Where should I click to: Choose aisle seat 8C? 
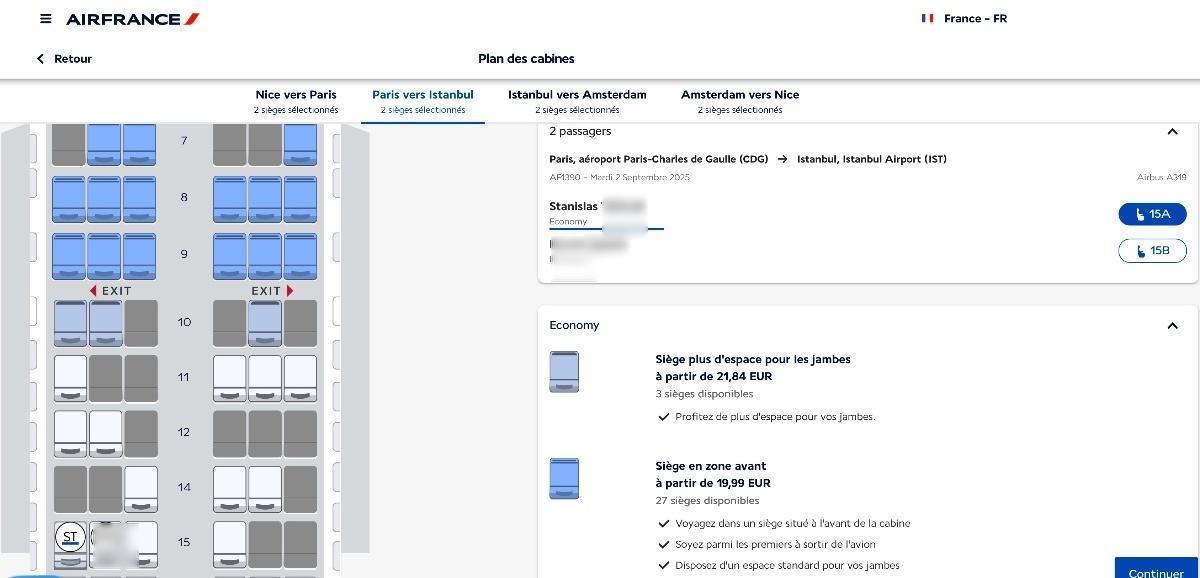click(140, 199)
